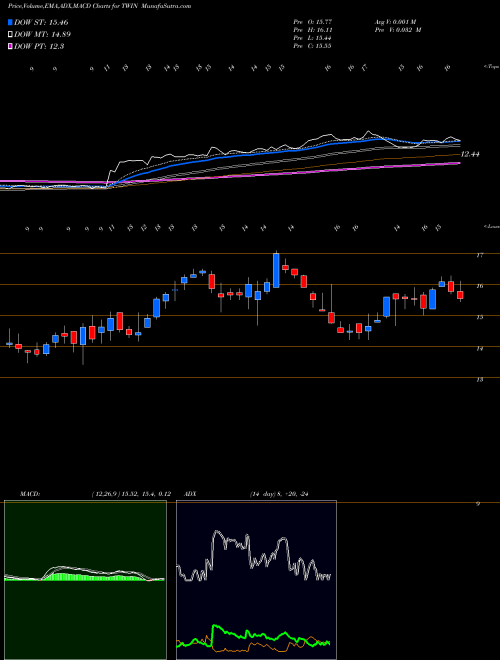Click the 'Pre C: 15.55' value

313,46
